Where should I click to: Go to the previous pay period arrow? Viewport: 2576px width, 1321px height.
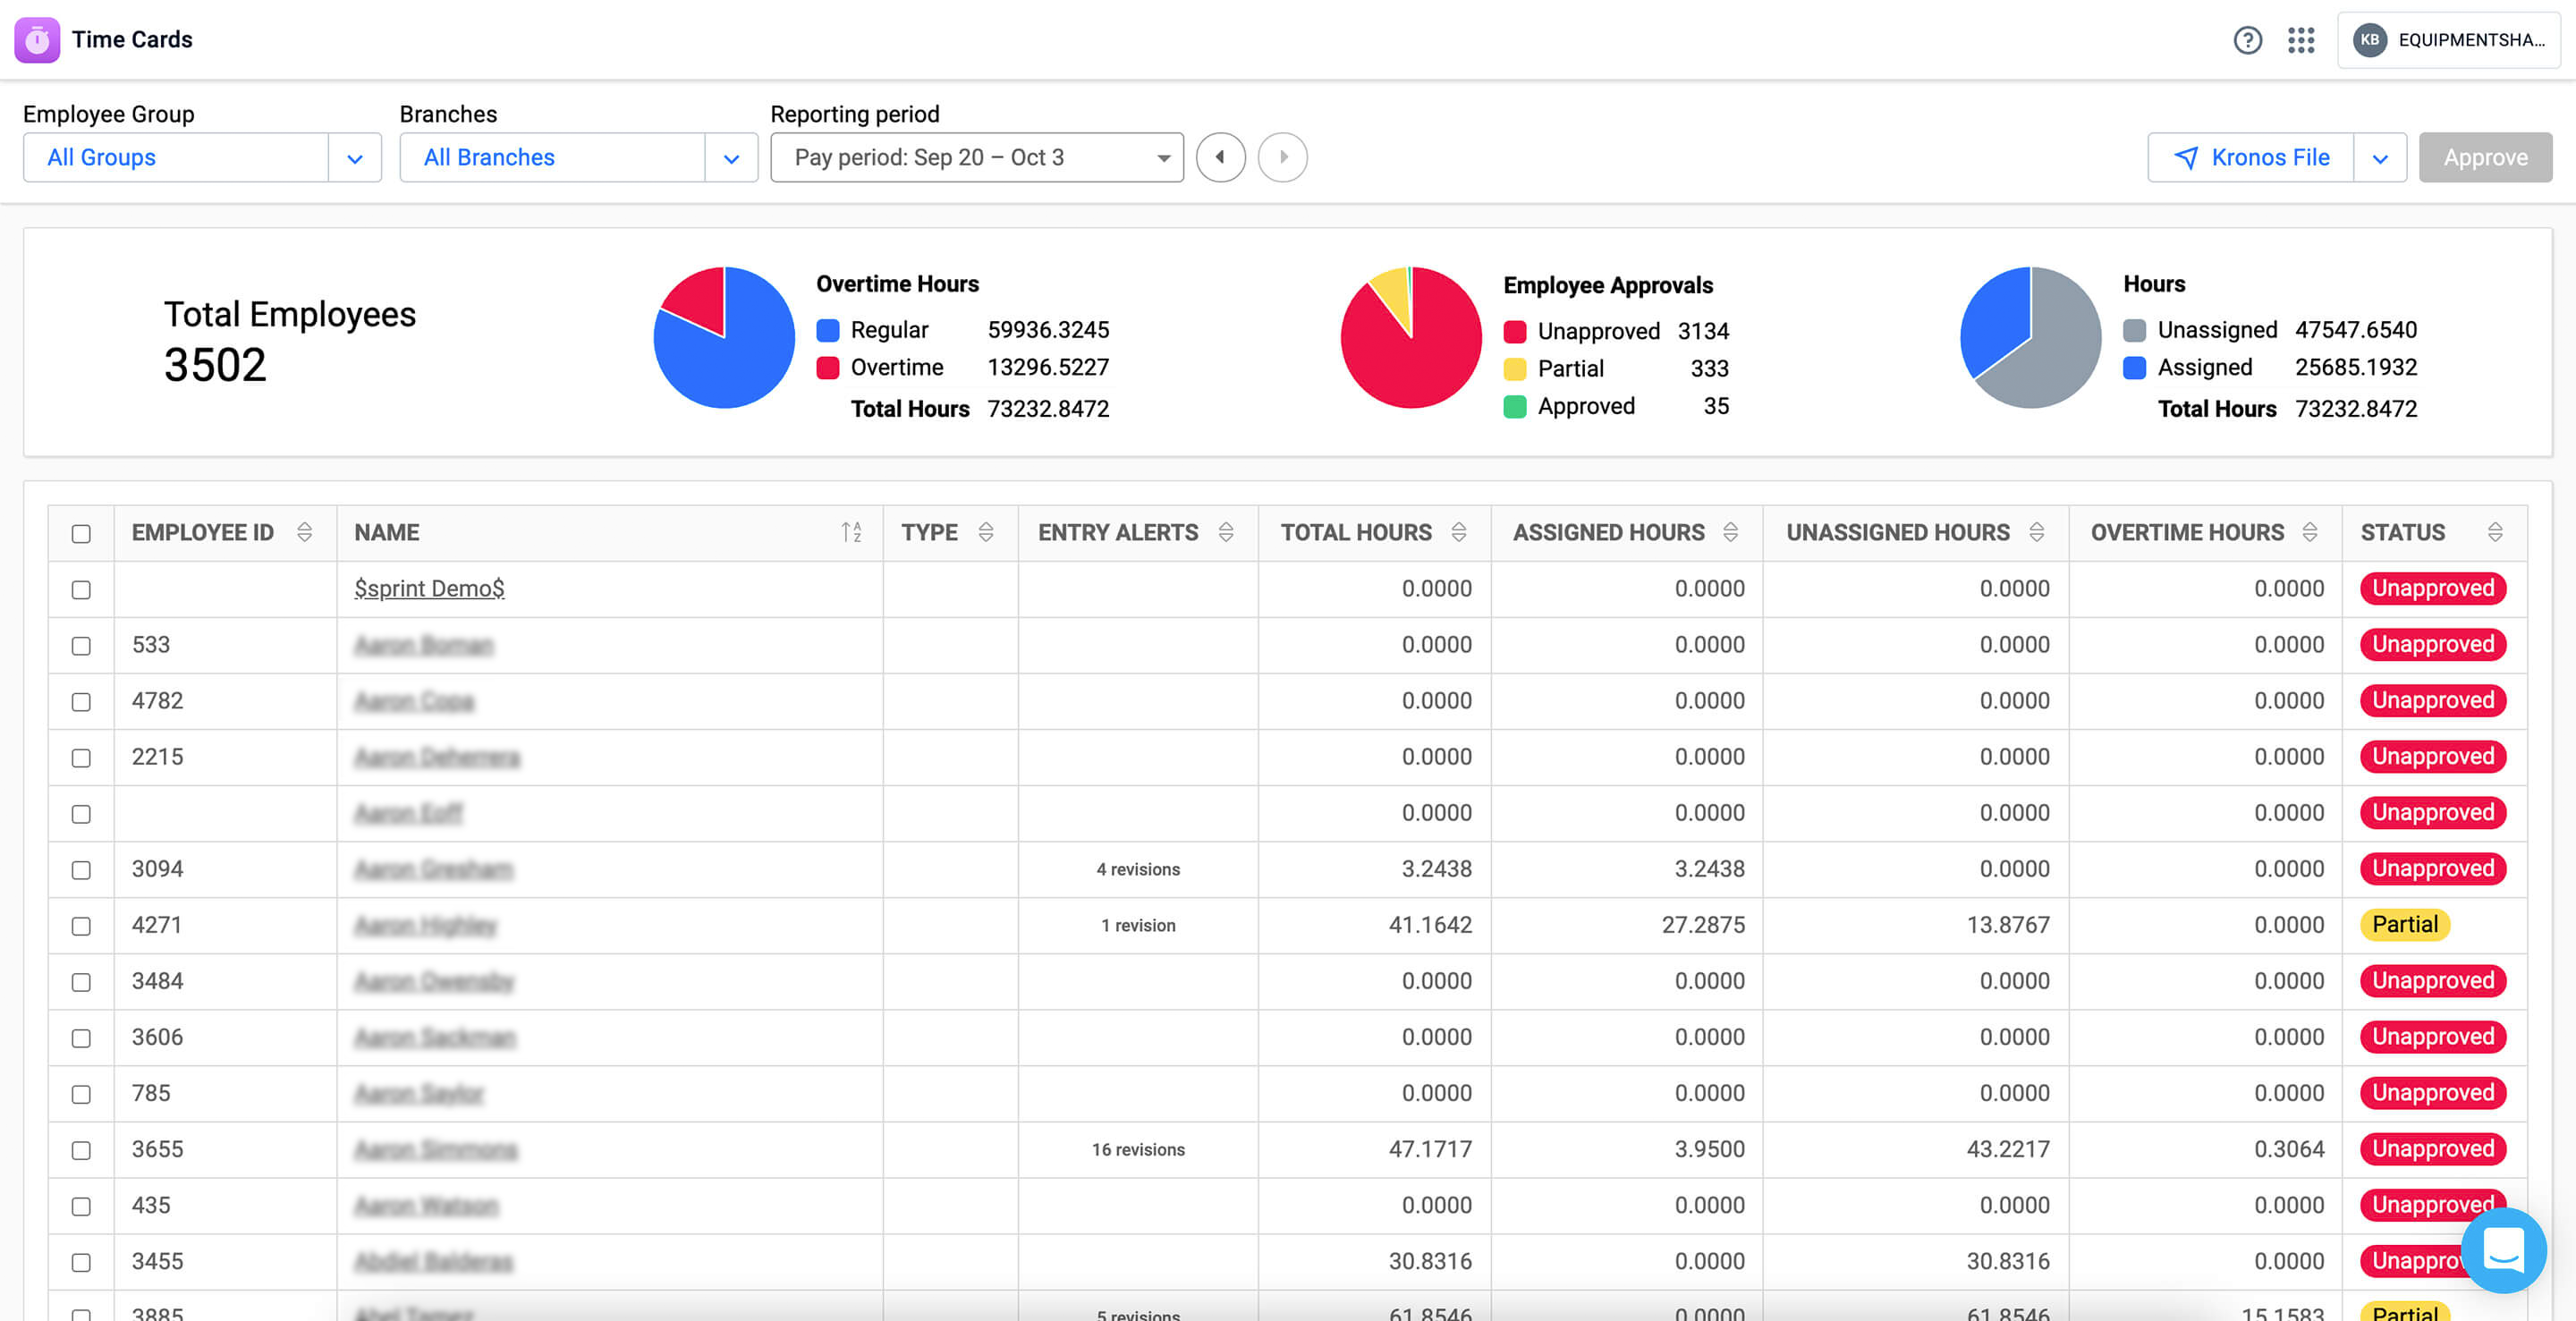coord(1220,157)
